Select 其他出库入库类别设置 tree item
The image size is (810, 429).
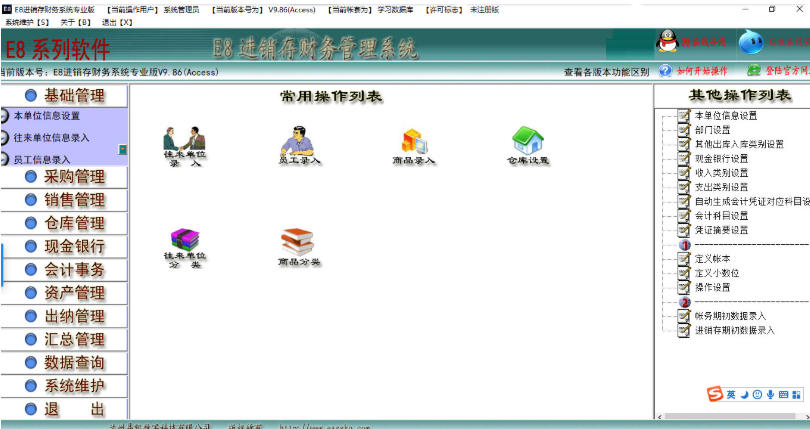coord(739,144)
